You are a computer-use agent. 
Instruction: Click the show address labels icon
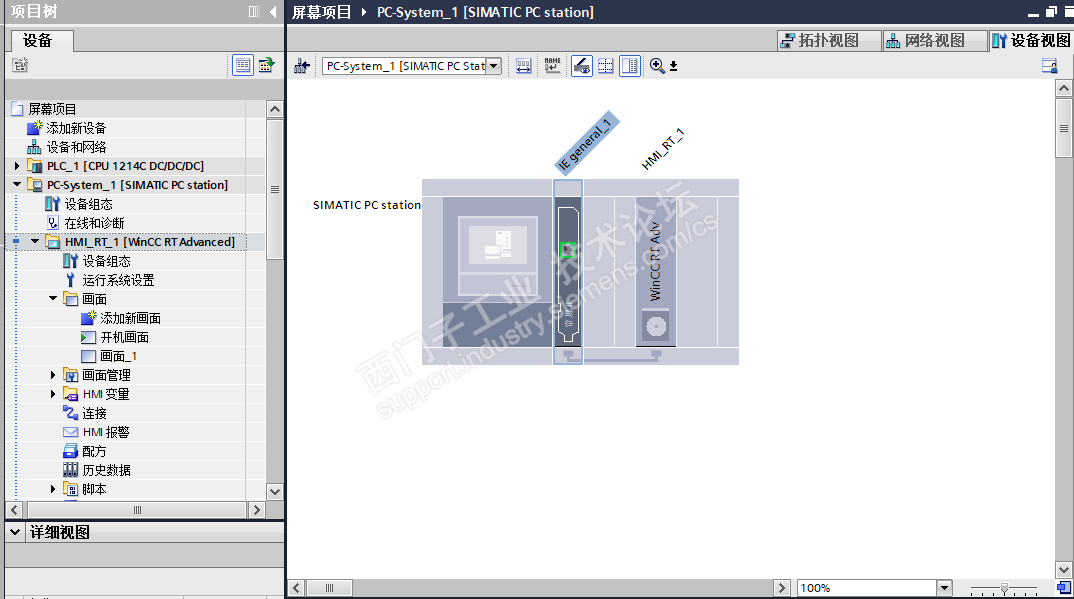tap(523, 66)
